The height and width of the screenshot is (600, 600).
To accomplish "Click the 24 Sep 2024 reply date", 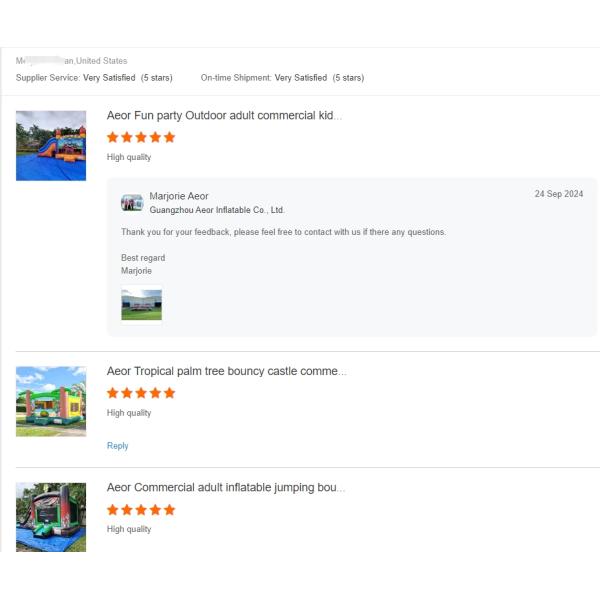I will click(559, 194).
